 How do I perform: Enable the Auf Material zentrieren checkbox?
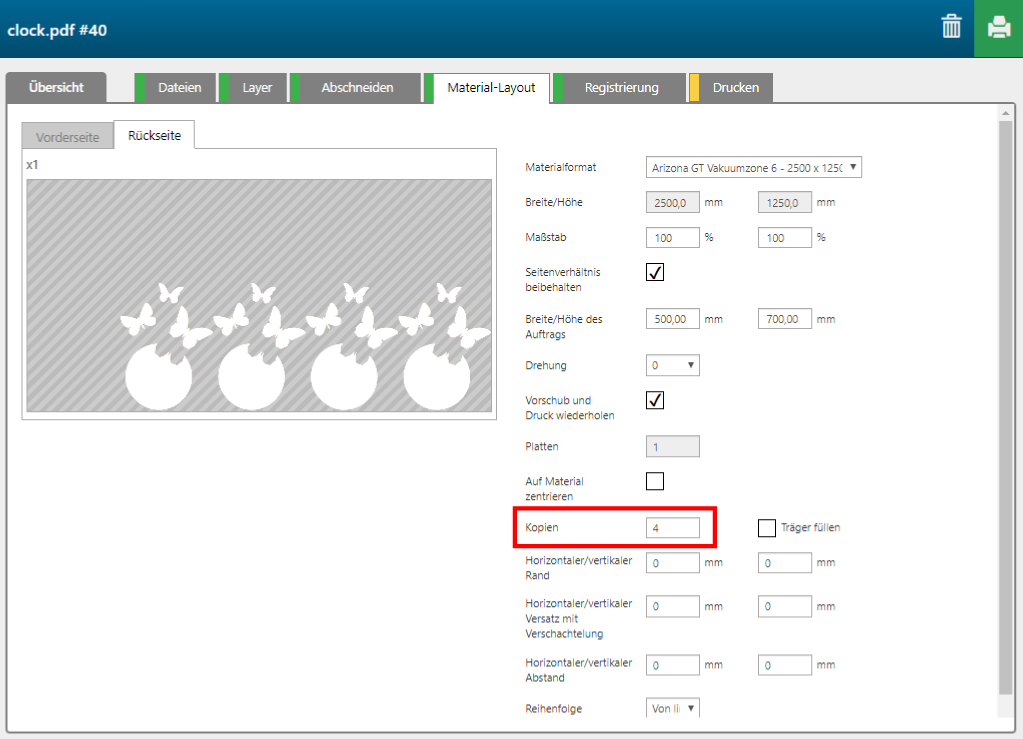point(655,481)
